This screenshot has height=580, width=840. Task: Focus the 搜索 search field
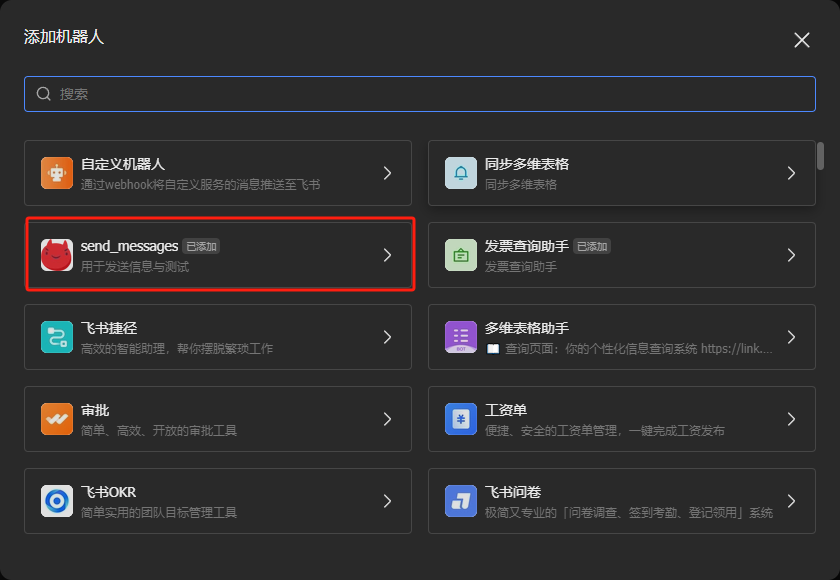420,94
